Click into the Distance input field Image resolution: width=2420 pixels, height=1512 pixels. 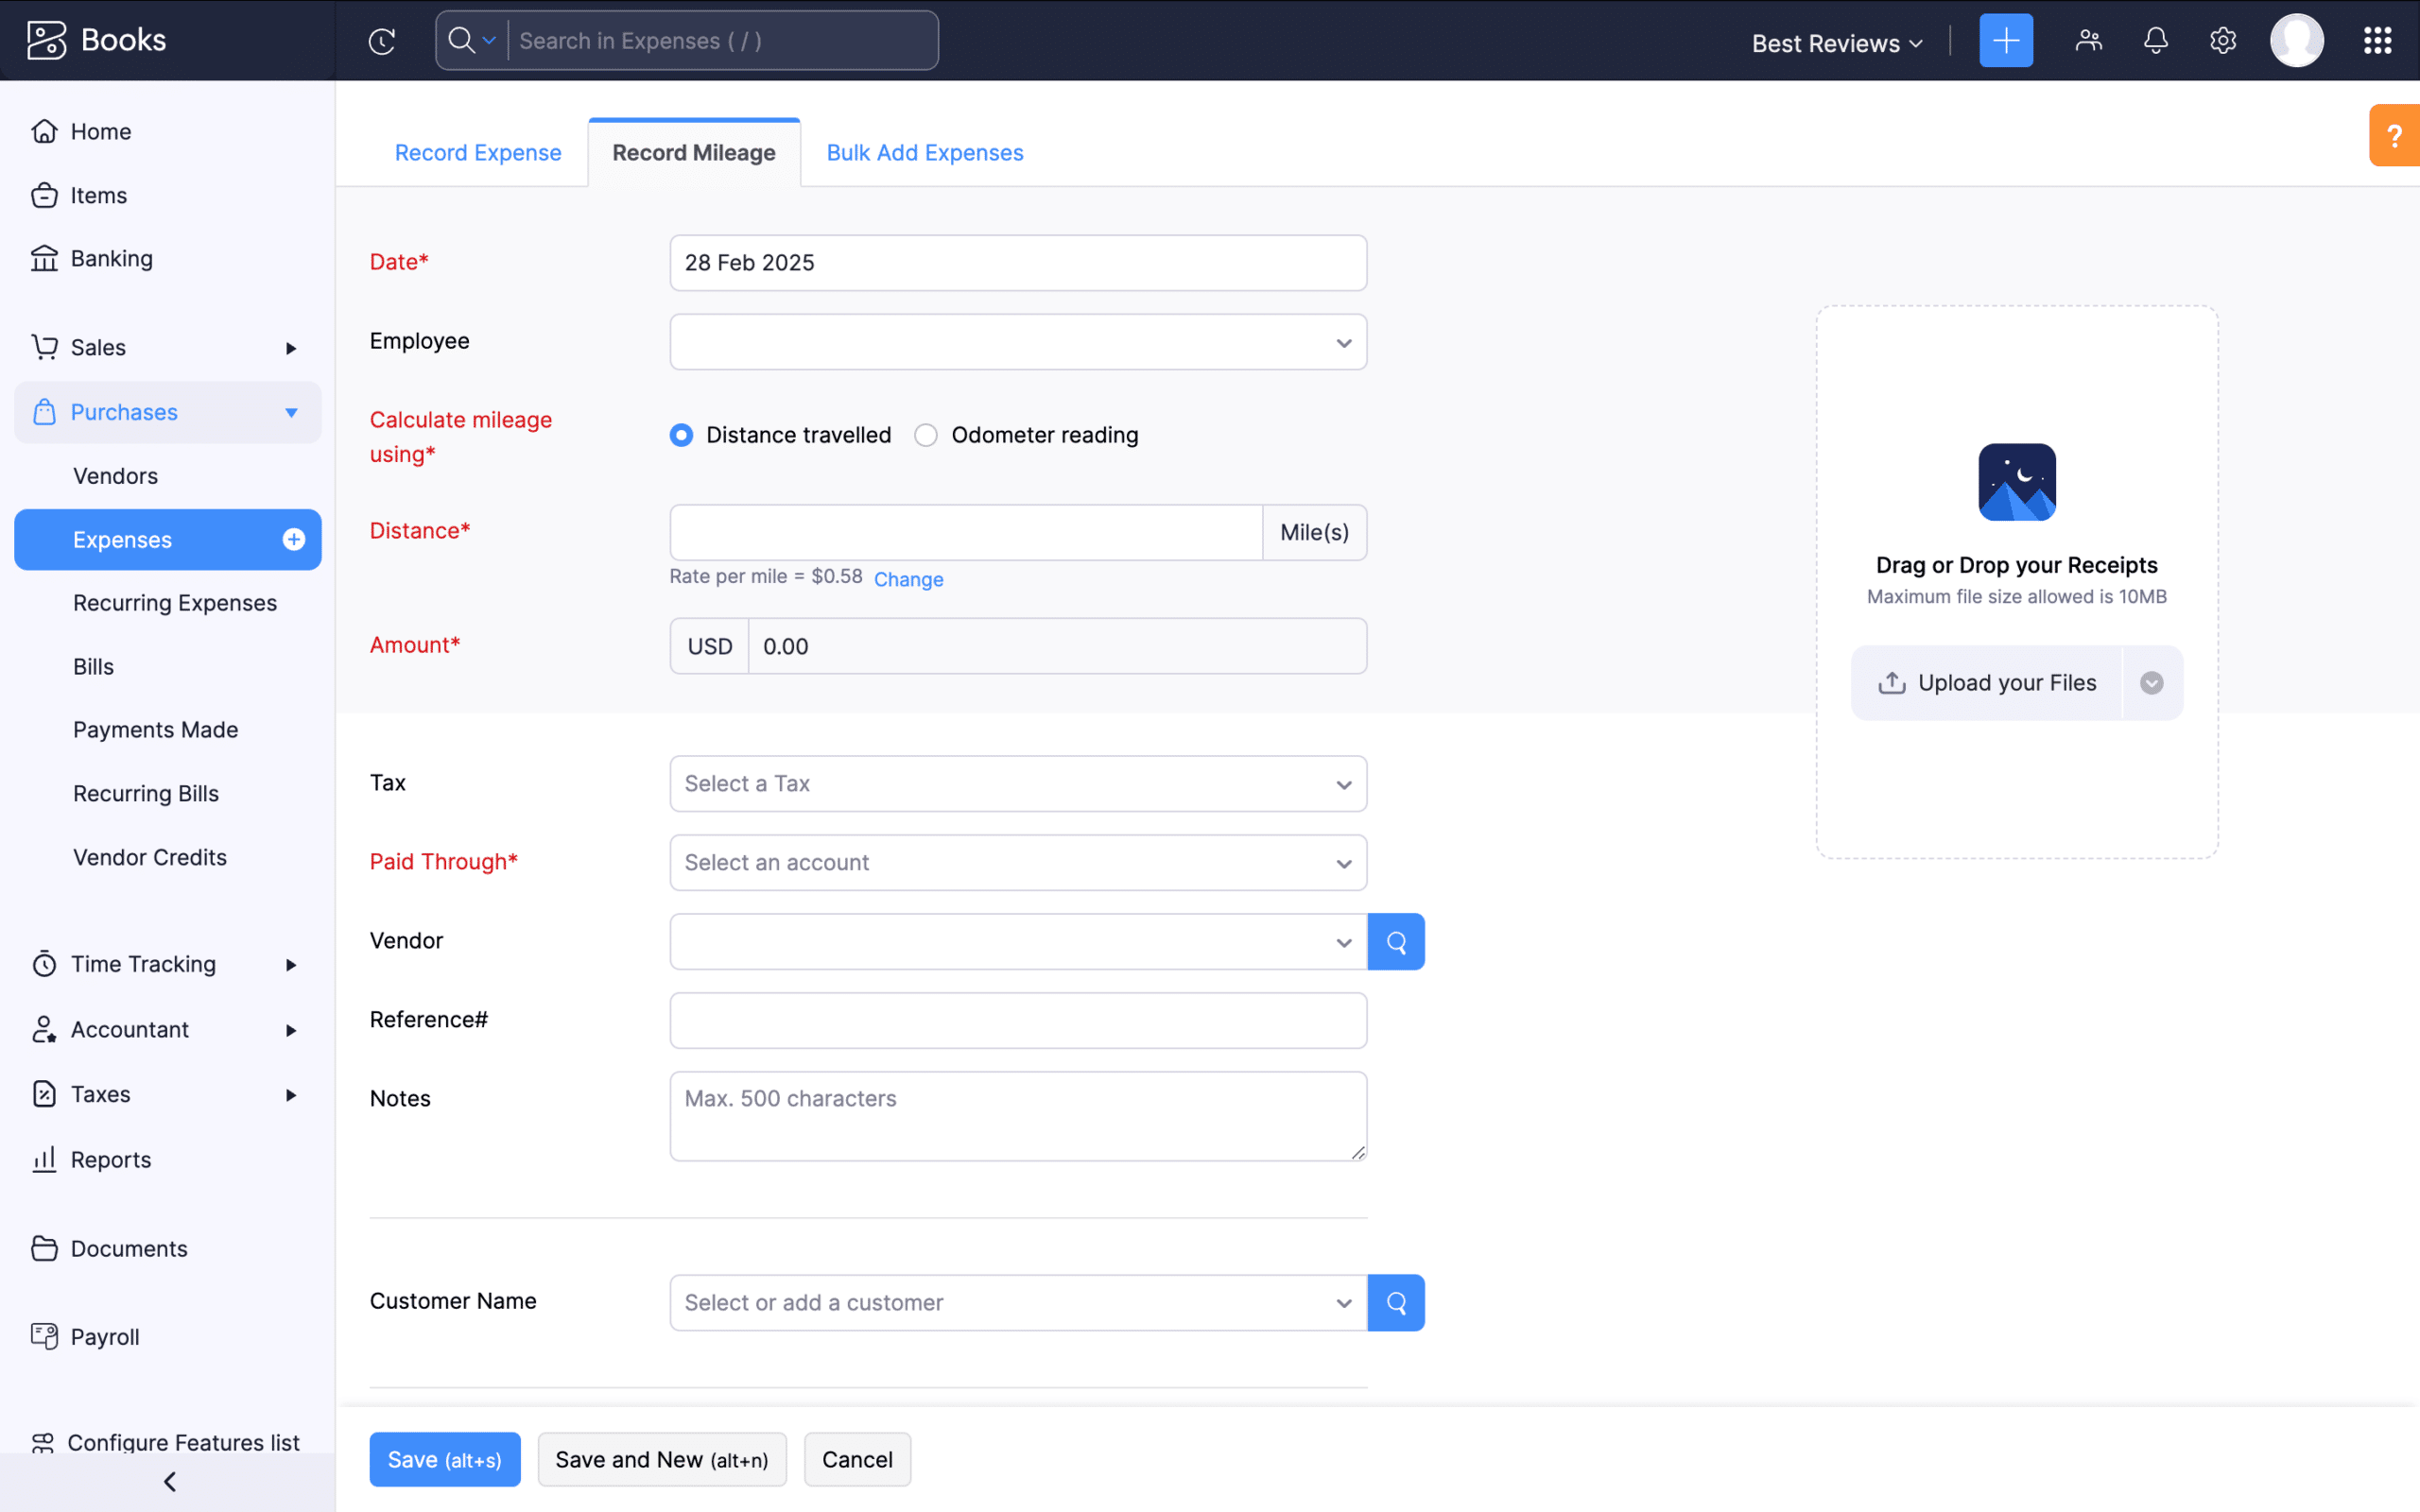[965, 532]
